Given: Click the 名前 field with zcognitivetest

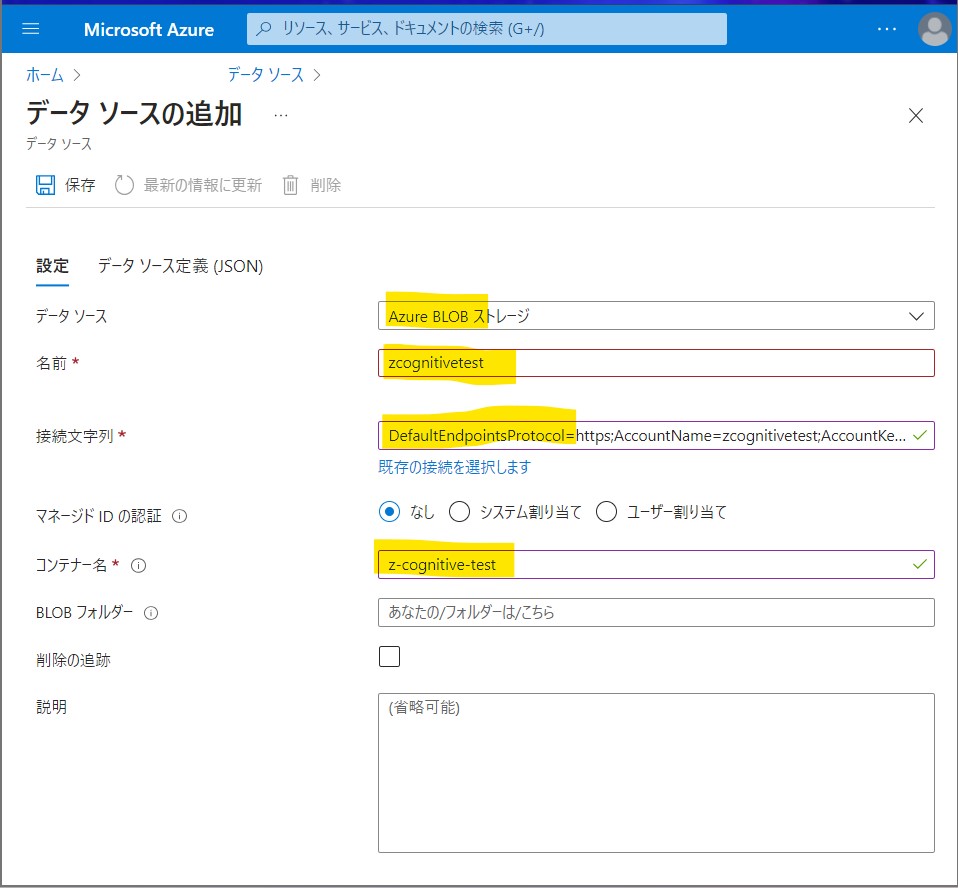Looking at the screenshot, I should tap(656, 363).
